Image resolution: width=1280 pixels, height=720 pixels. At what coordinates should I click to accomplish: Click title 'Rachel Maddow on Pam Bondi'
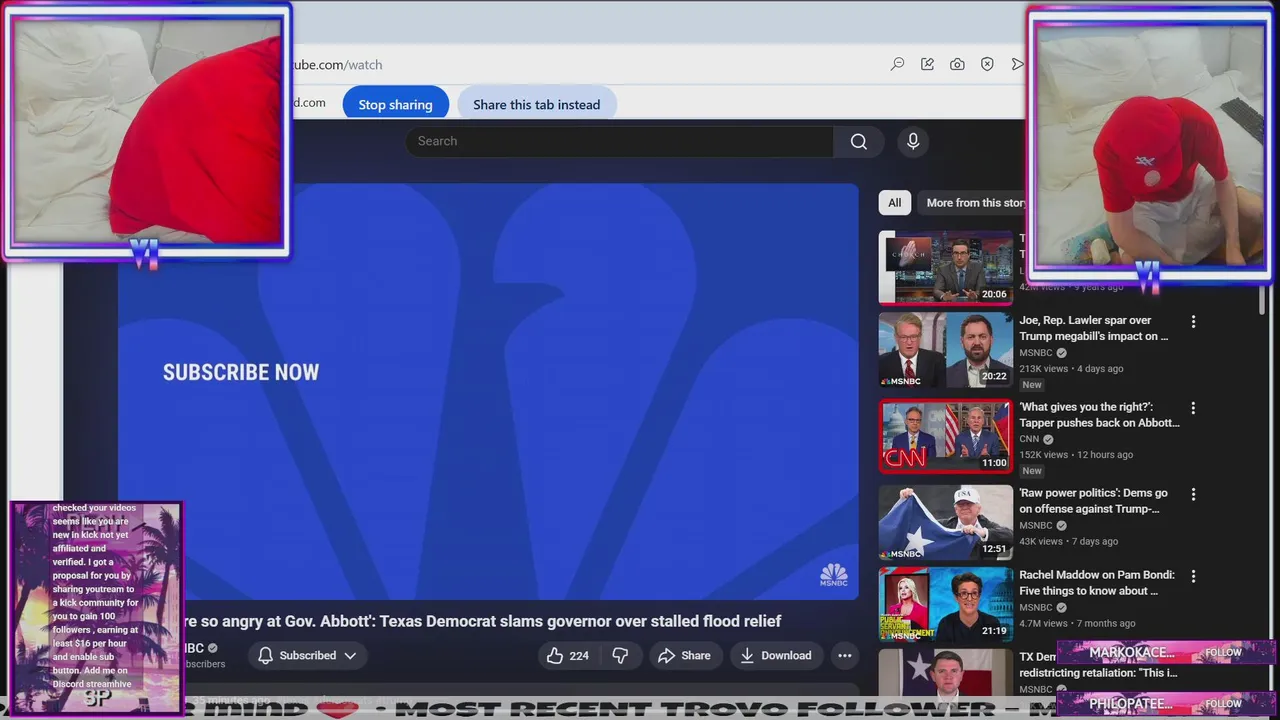[1096, 583]
